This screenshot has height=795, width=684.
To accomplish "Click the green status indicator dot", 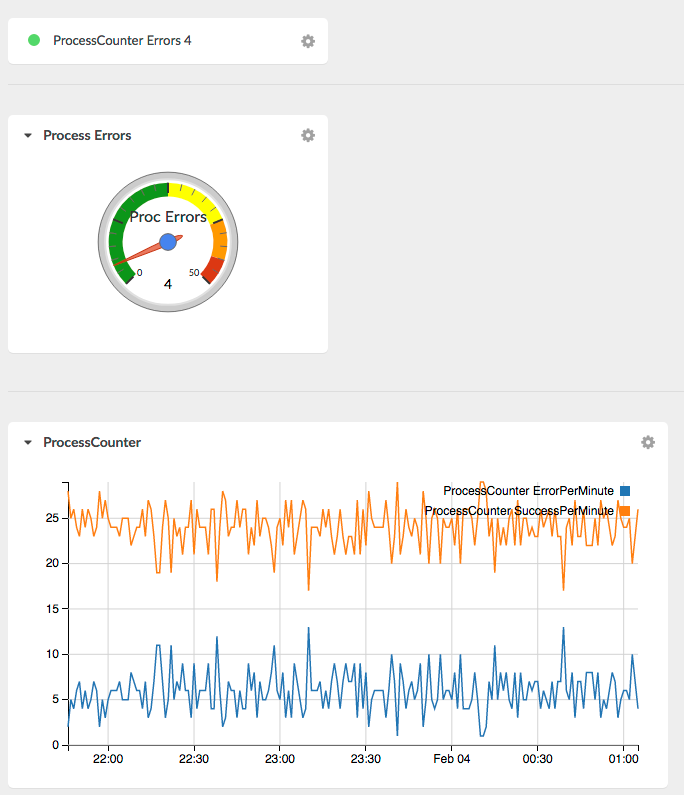I will pos(34,40).
